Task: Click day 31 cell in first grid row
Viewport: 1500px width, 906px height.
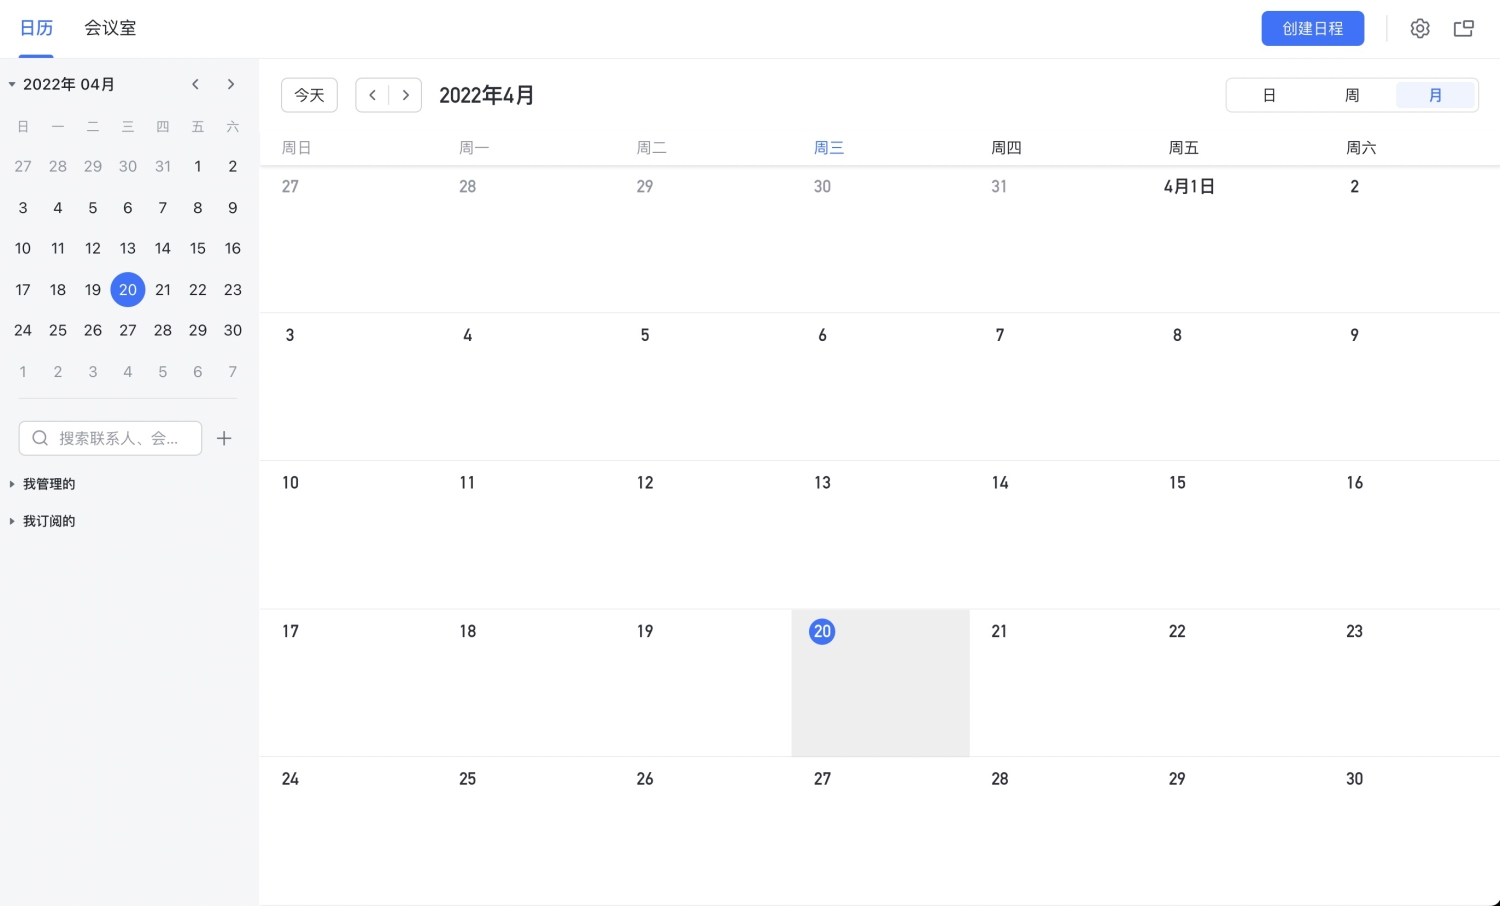Action: click(1058, 239)
